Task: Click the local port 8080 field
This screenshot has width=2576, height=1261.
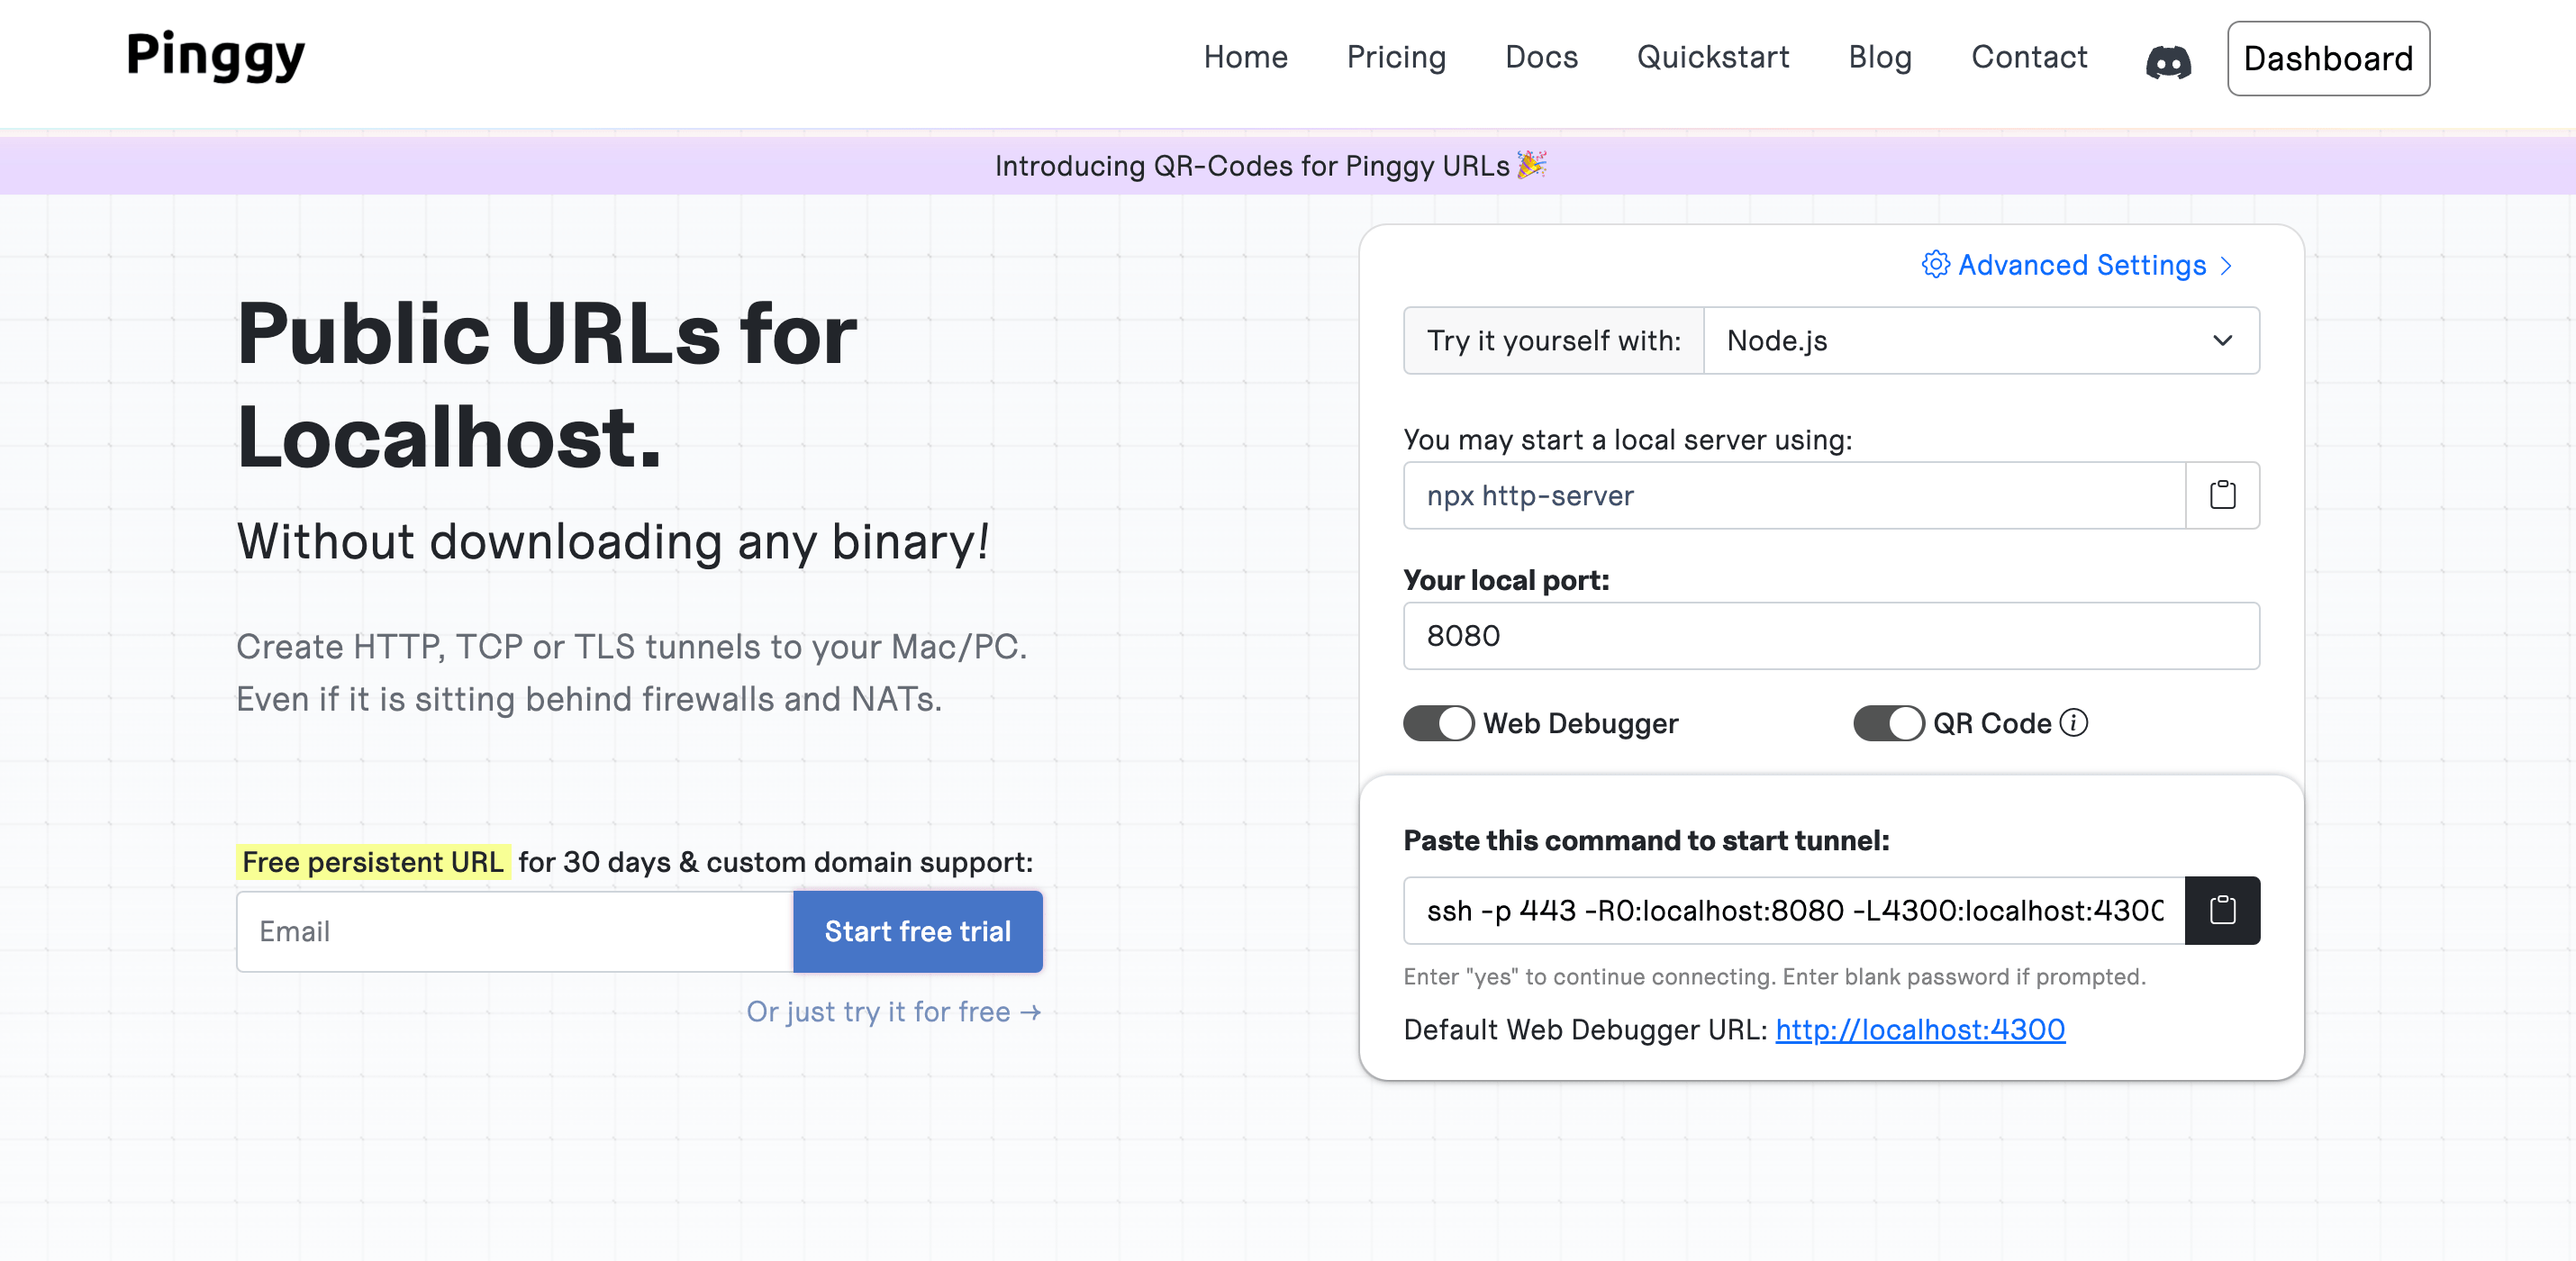Action: coord(1830,636)
